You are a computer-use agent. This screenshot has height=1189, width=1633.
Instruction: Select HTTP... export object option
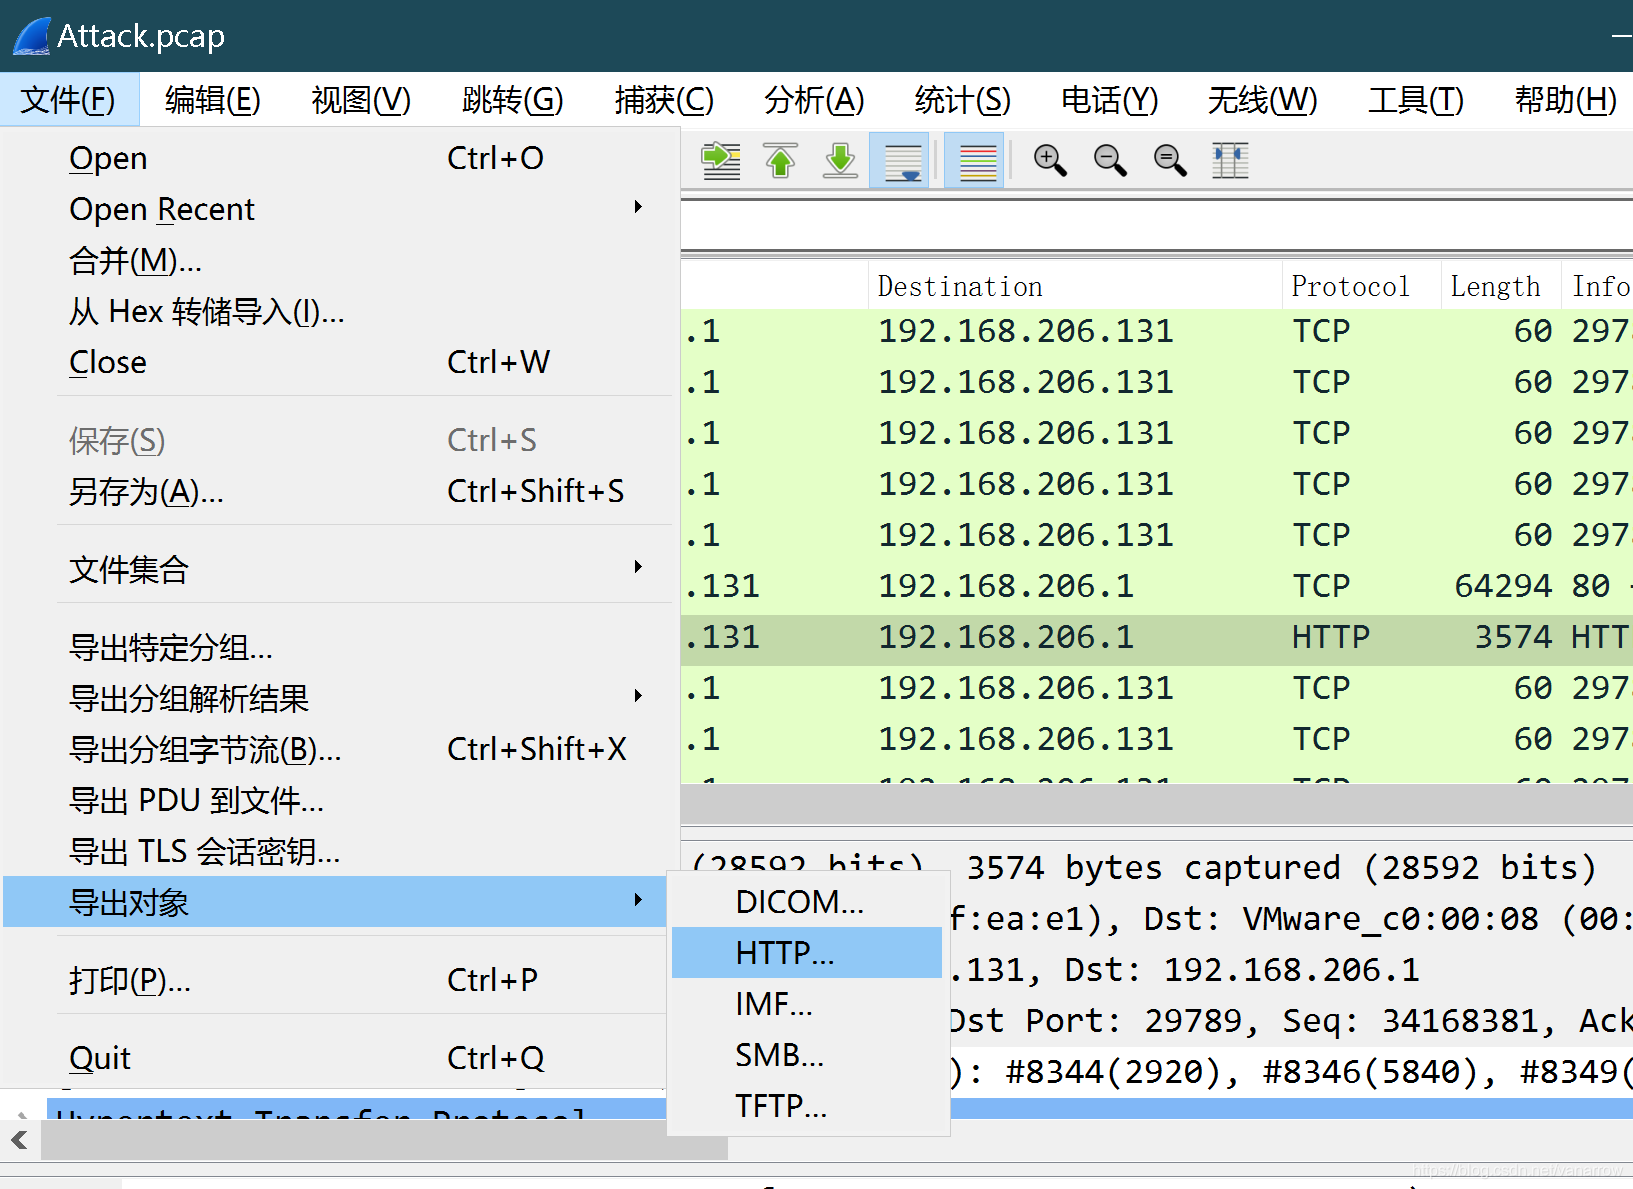tap(807, 953)
